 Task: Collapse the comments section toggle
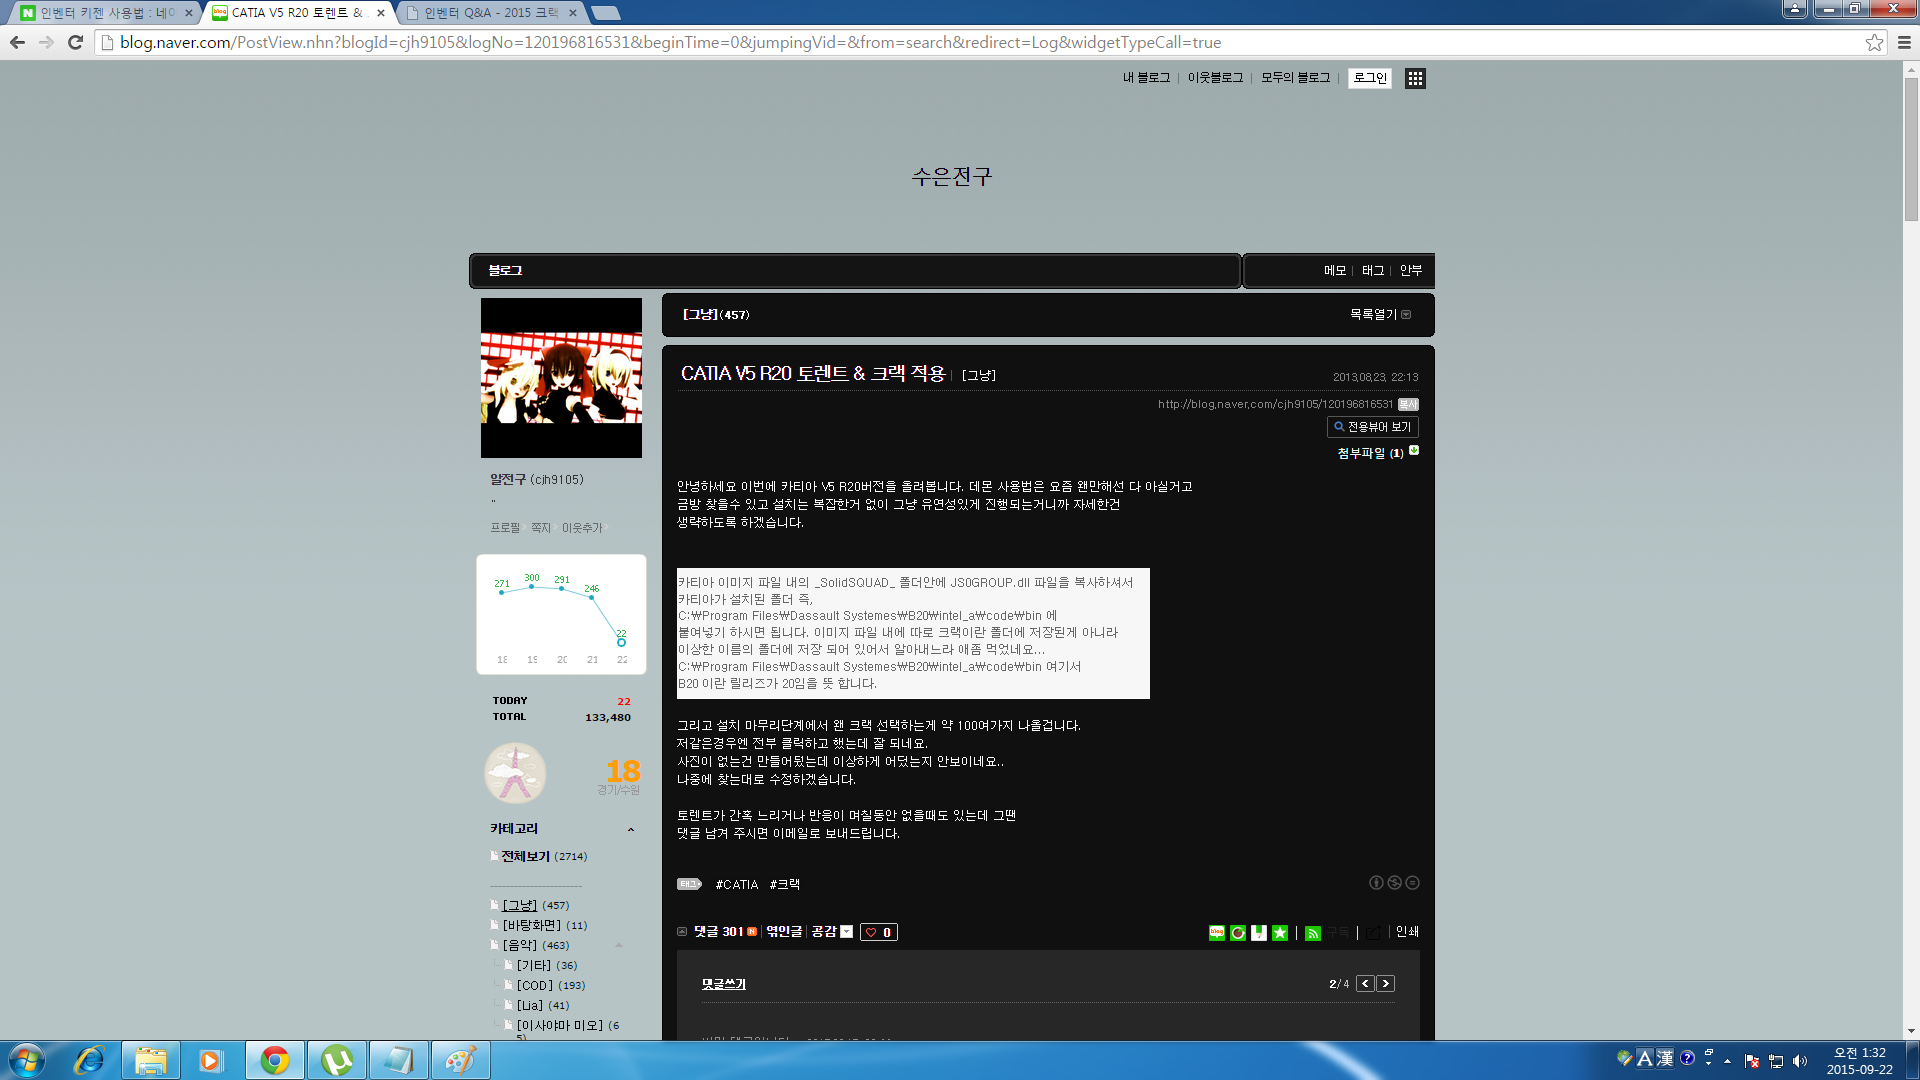tap(682, 932)
